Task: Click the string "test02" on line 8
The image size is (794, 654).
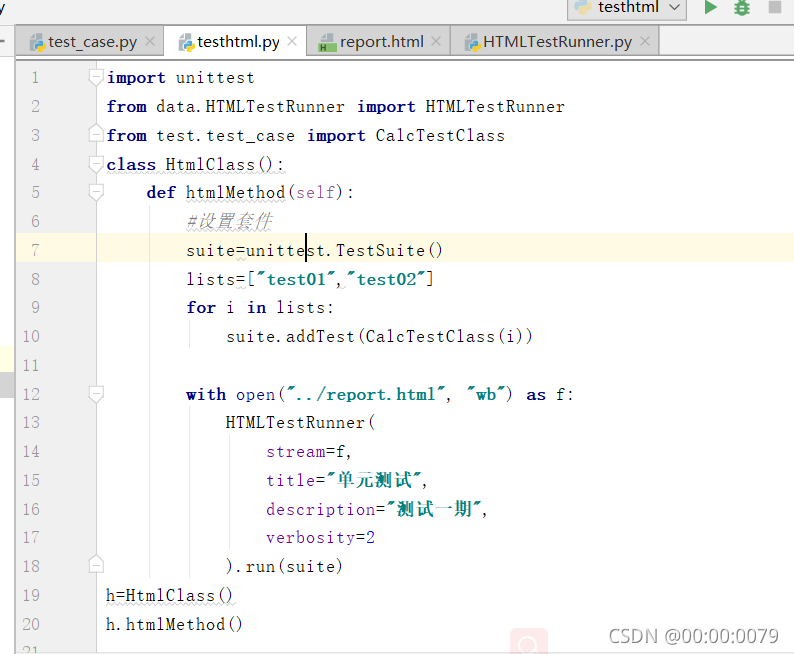Action: [x=387, y=279]
